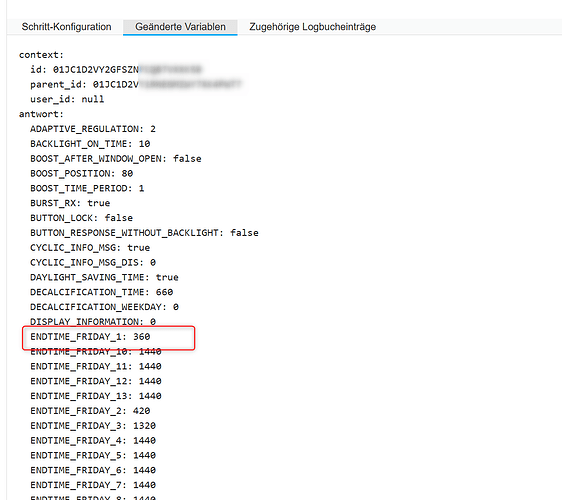
Task: Select the ADAPTIVE_REGULATION: 2 line
Action: tap(93, 129)
